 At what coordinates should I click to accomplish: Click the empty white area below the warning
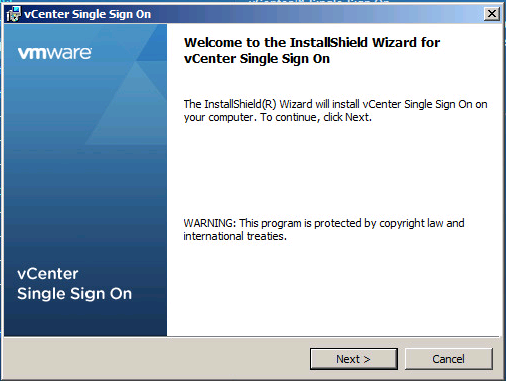pyautogui.click(x=333, y=288)
